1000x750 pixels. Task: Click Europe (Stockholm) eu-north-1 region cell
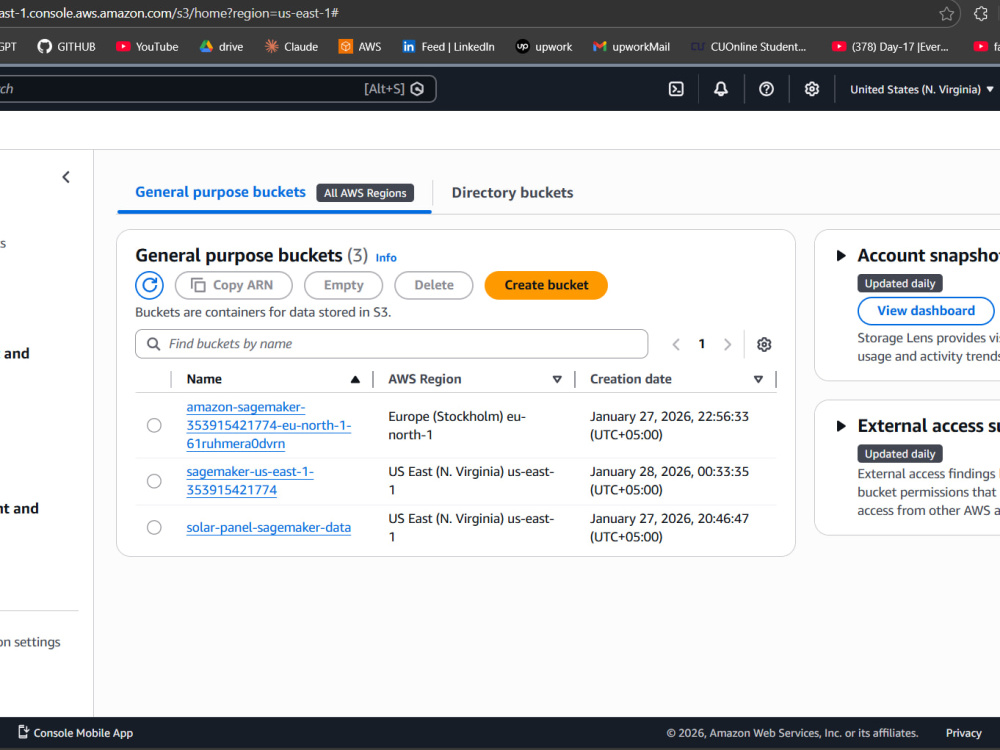(457, 425)
